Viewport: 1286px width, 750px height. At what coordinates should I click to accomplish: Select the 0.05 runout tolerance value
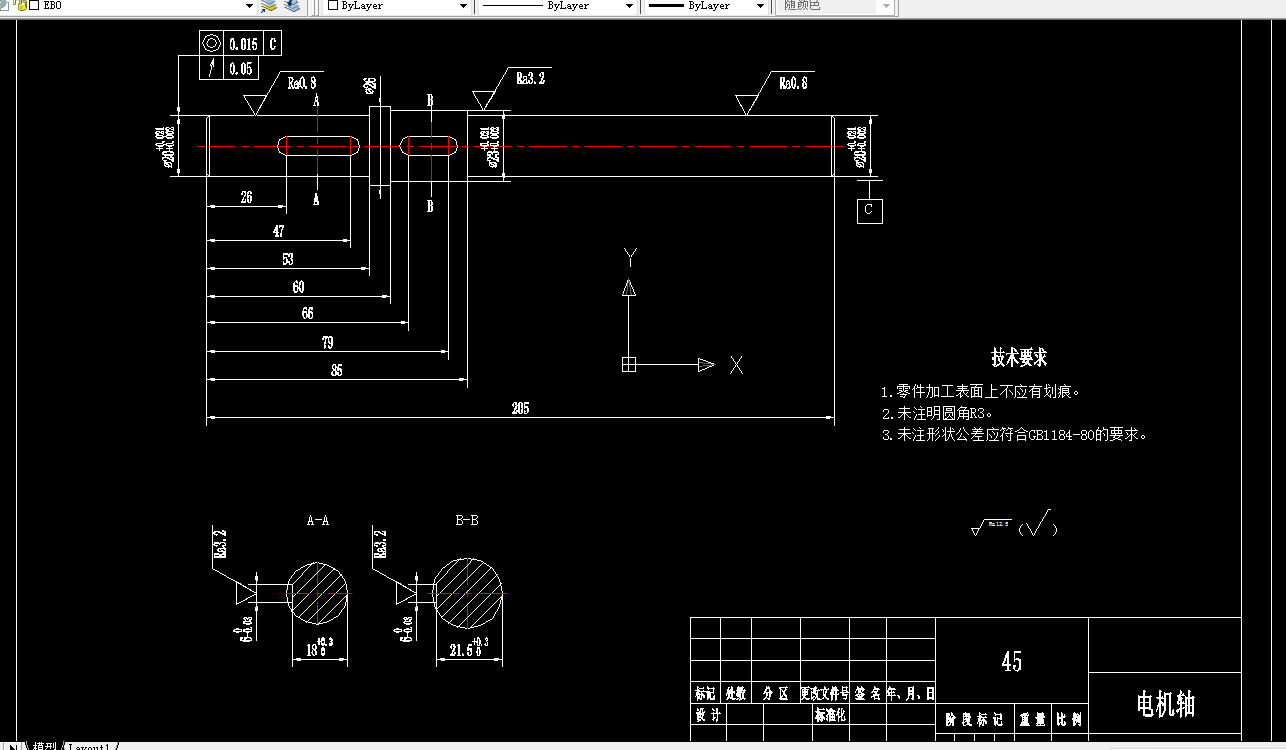pyautogui.click(x=241, y=69)
